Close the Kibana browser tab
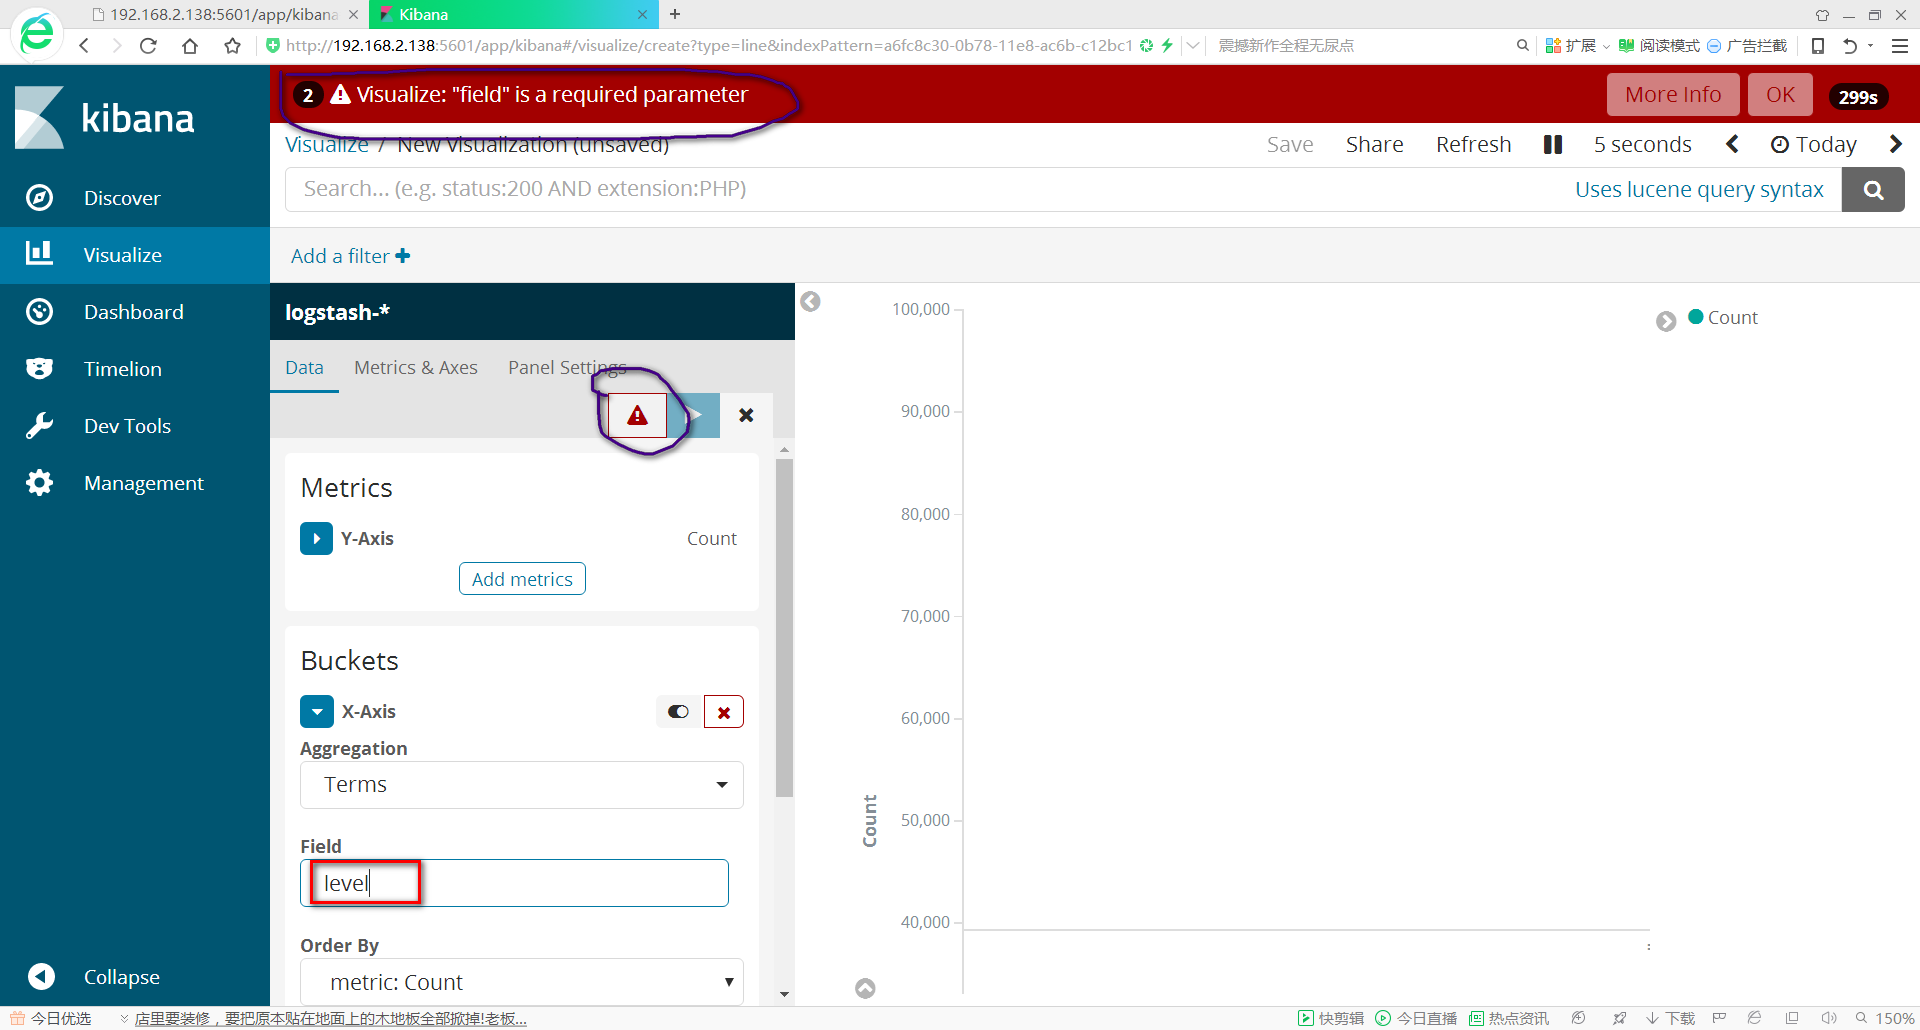The image size is (1920, 1030). tap(642, 14)
